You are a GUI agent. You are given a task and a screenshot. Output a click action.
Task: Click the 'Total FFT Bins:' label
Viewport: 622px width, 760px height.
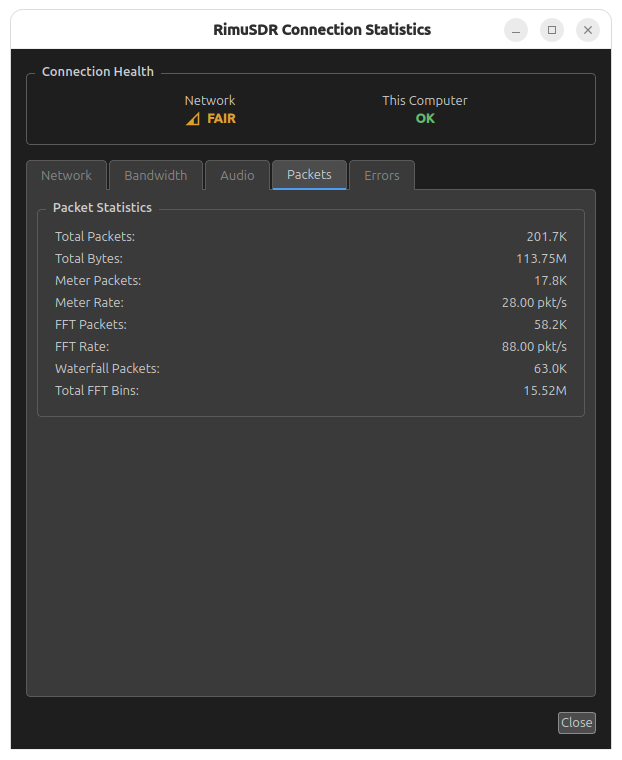pyautogui.click(x=97, y=391)
